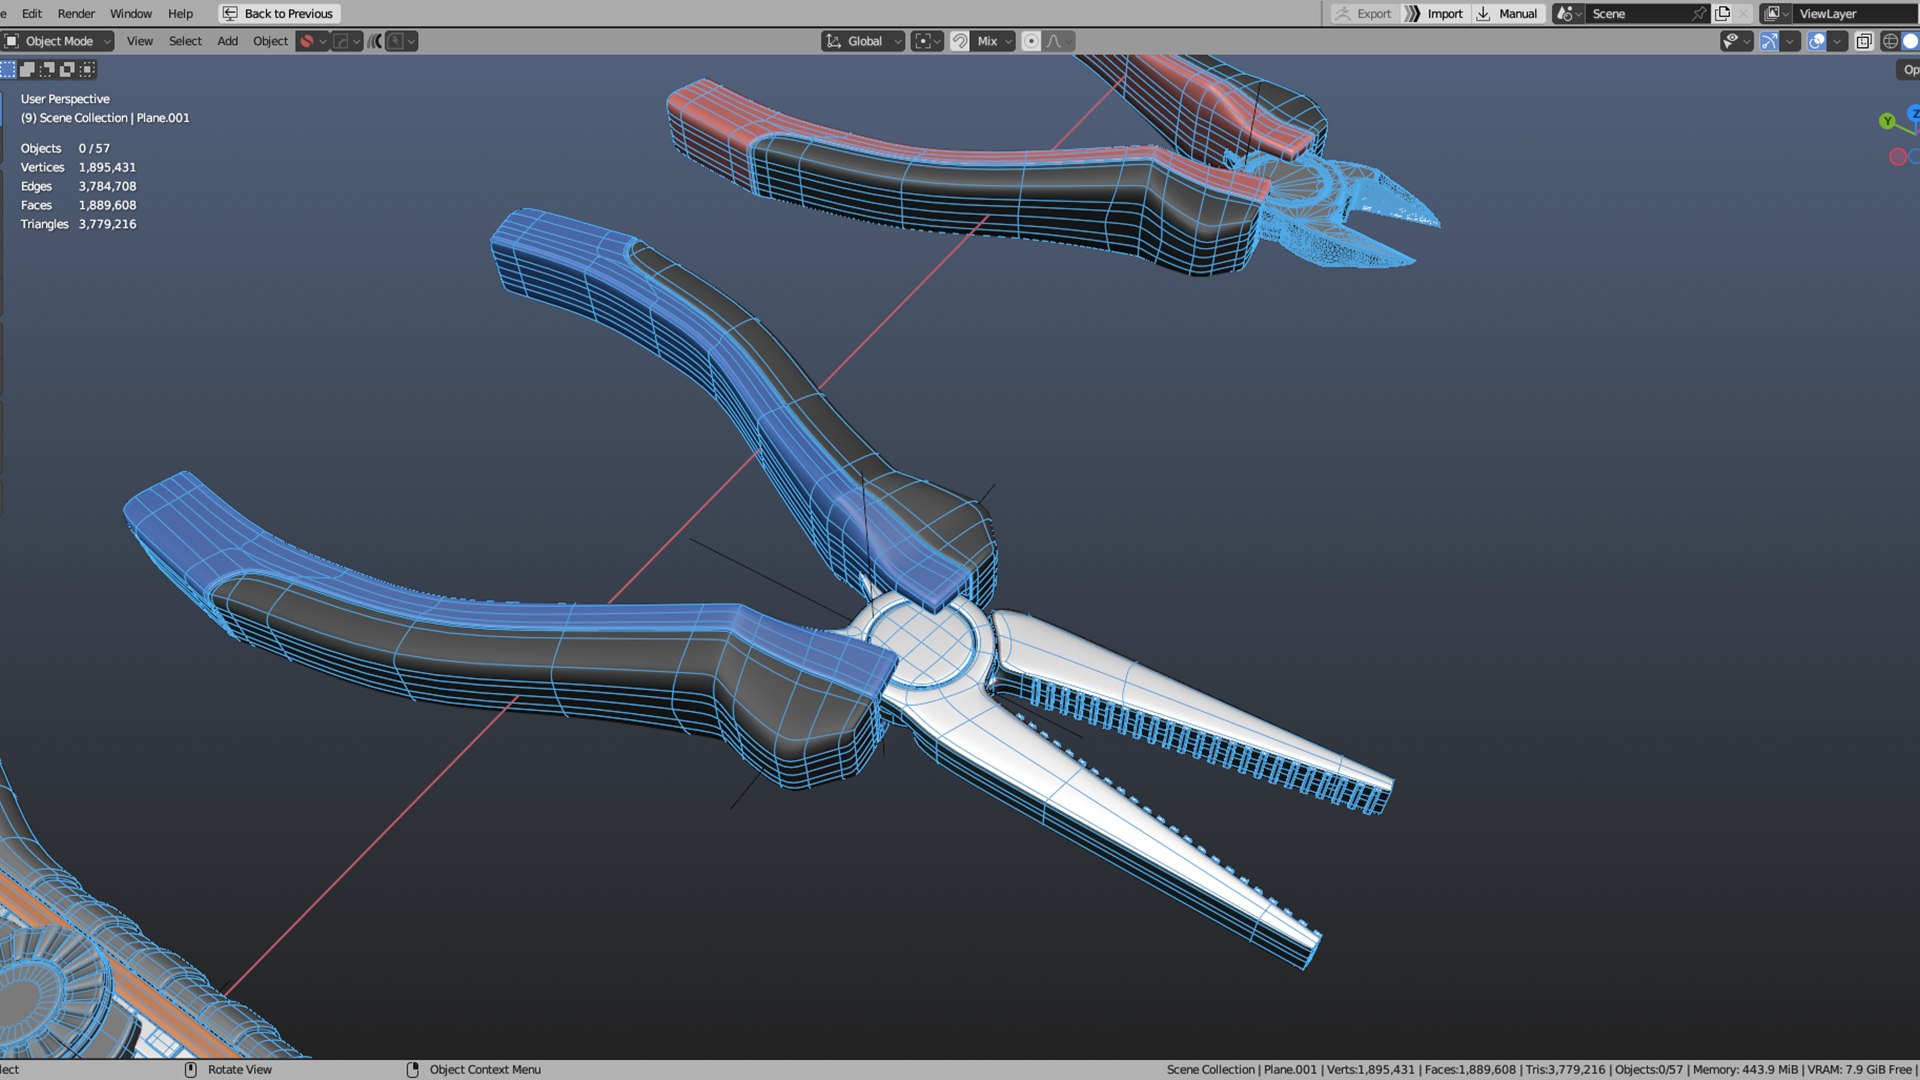Open the viewport Add menu
Screen dimensions: 1920x1080
[228, 41]
